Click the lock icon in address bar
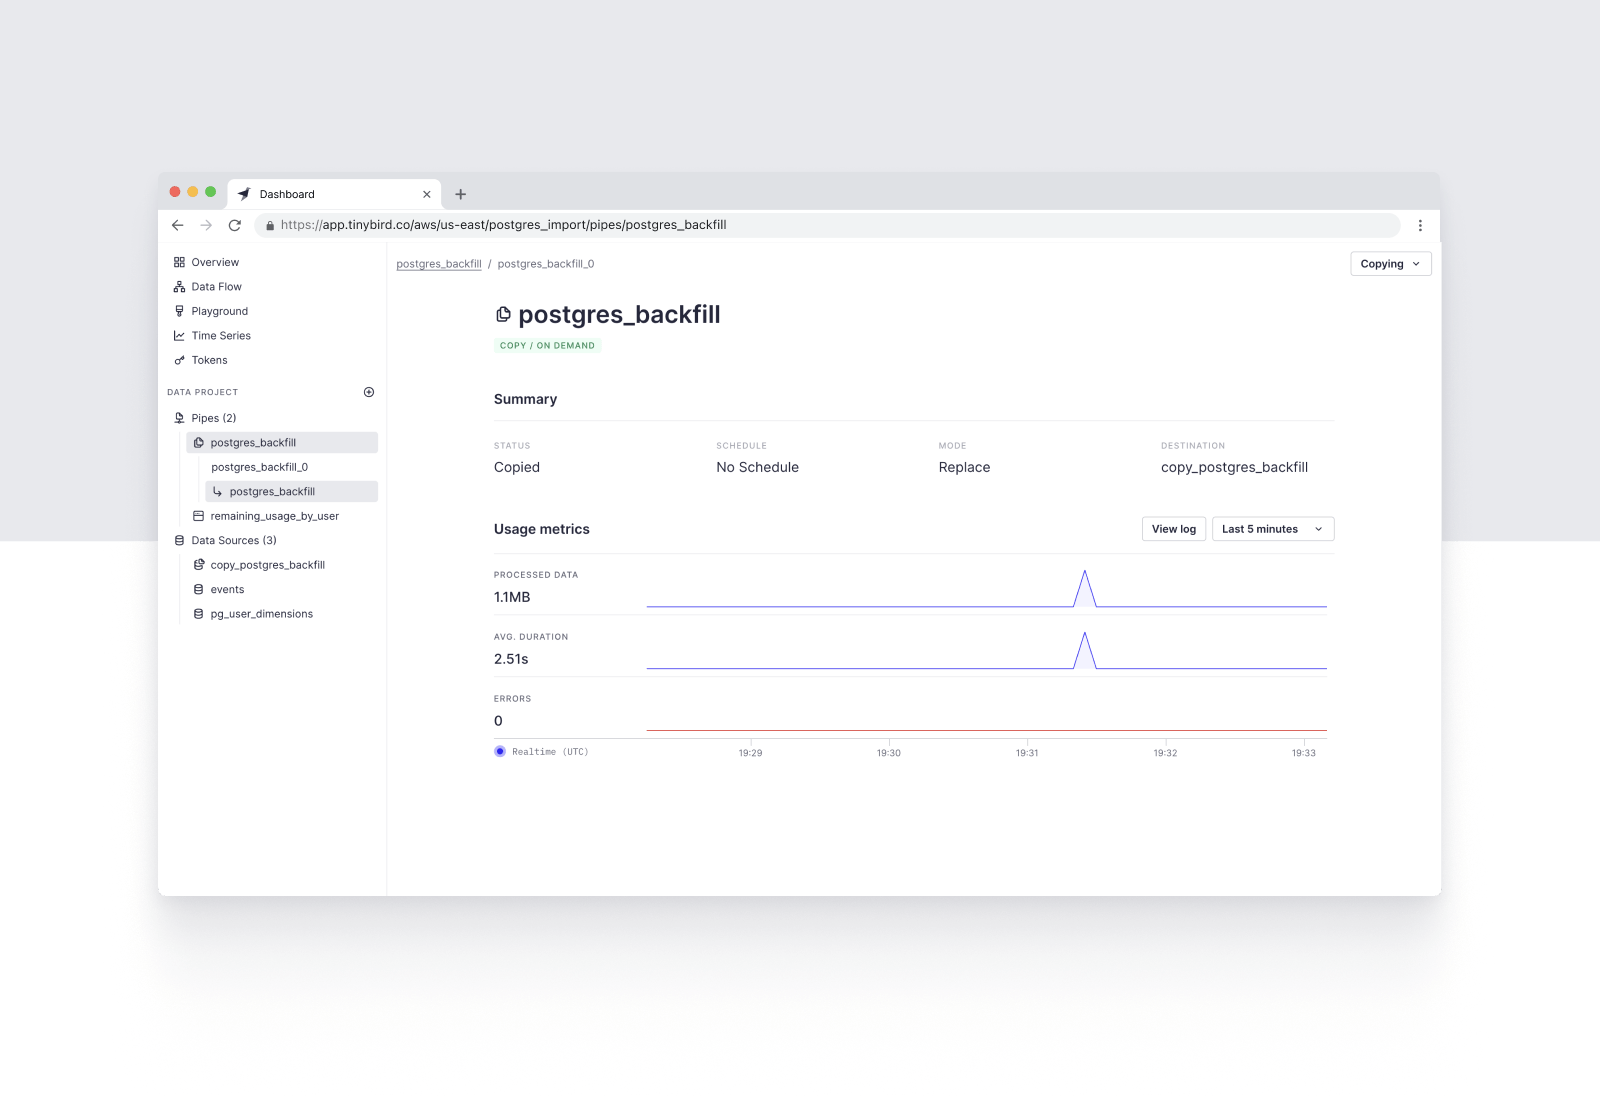 point(270,226)
